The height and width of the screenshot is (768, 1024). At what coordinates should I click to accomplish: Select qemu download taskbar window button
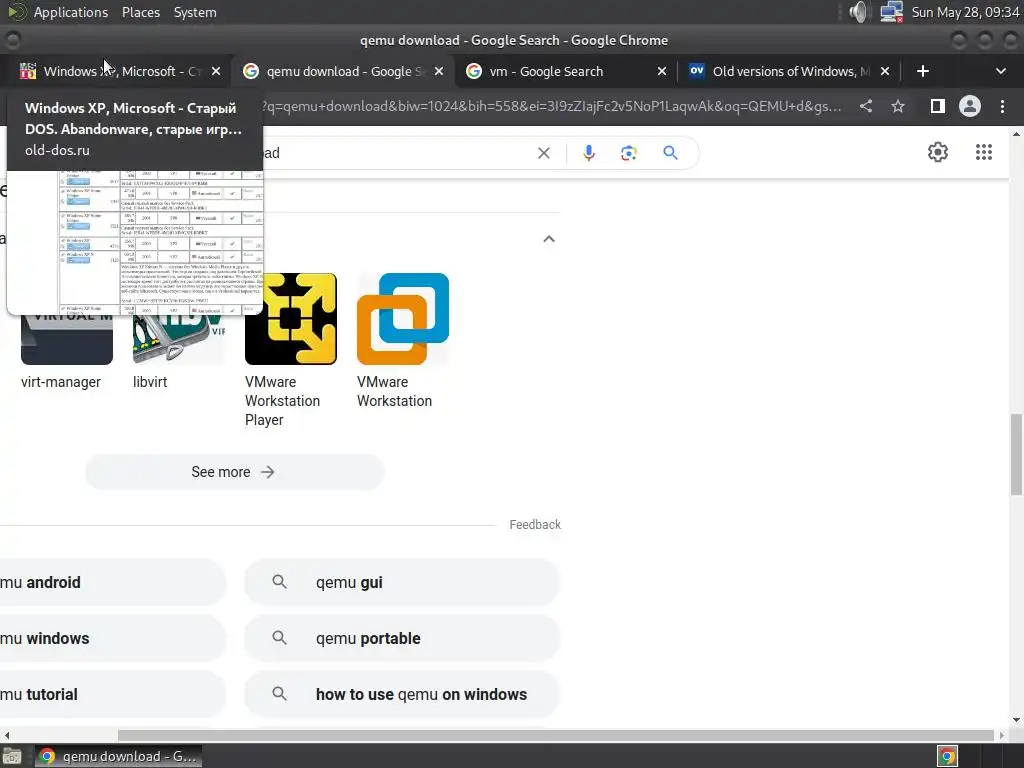pos(118,756)
